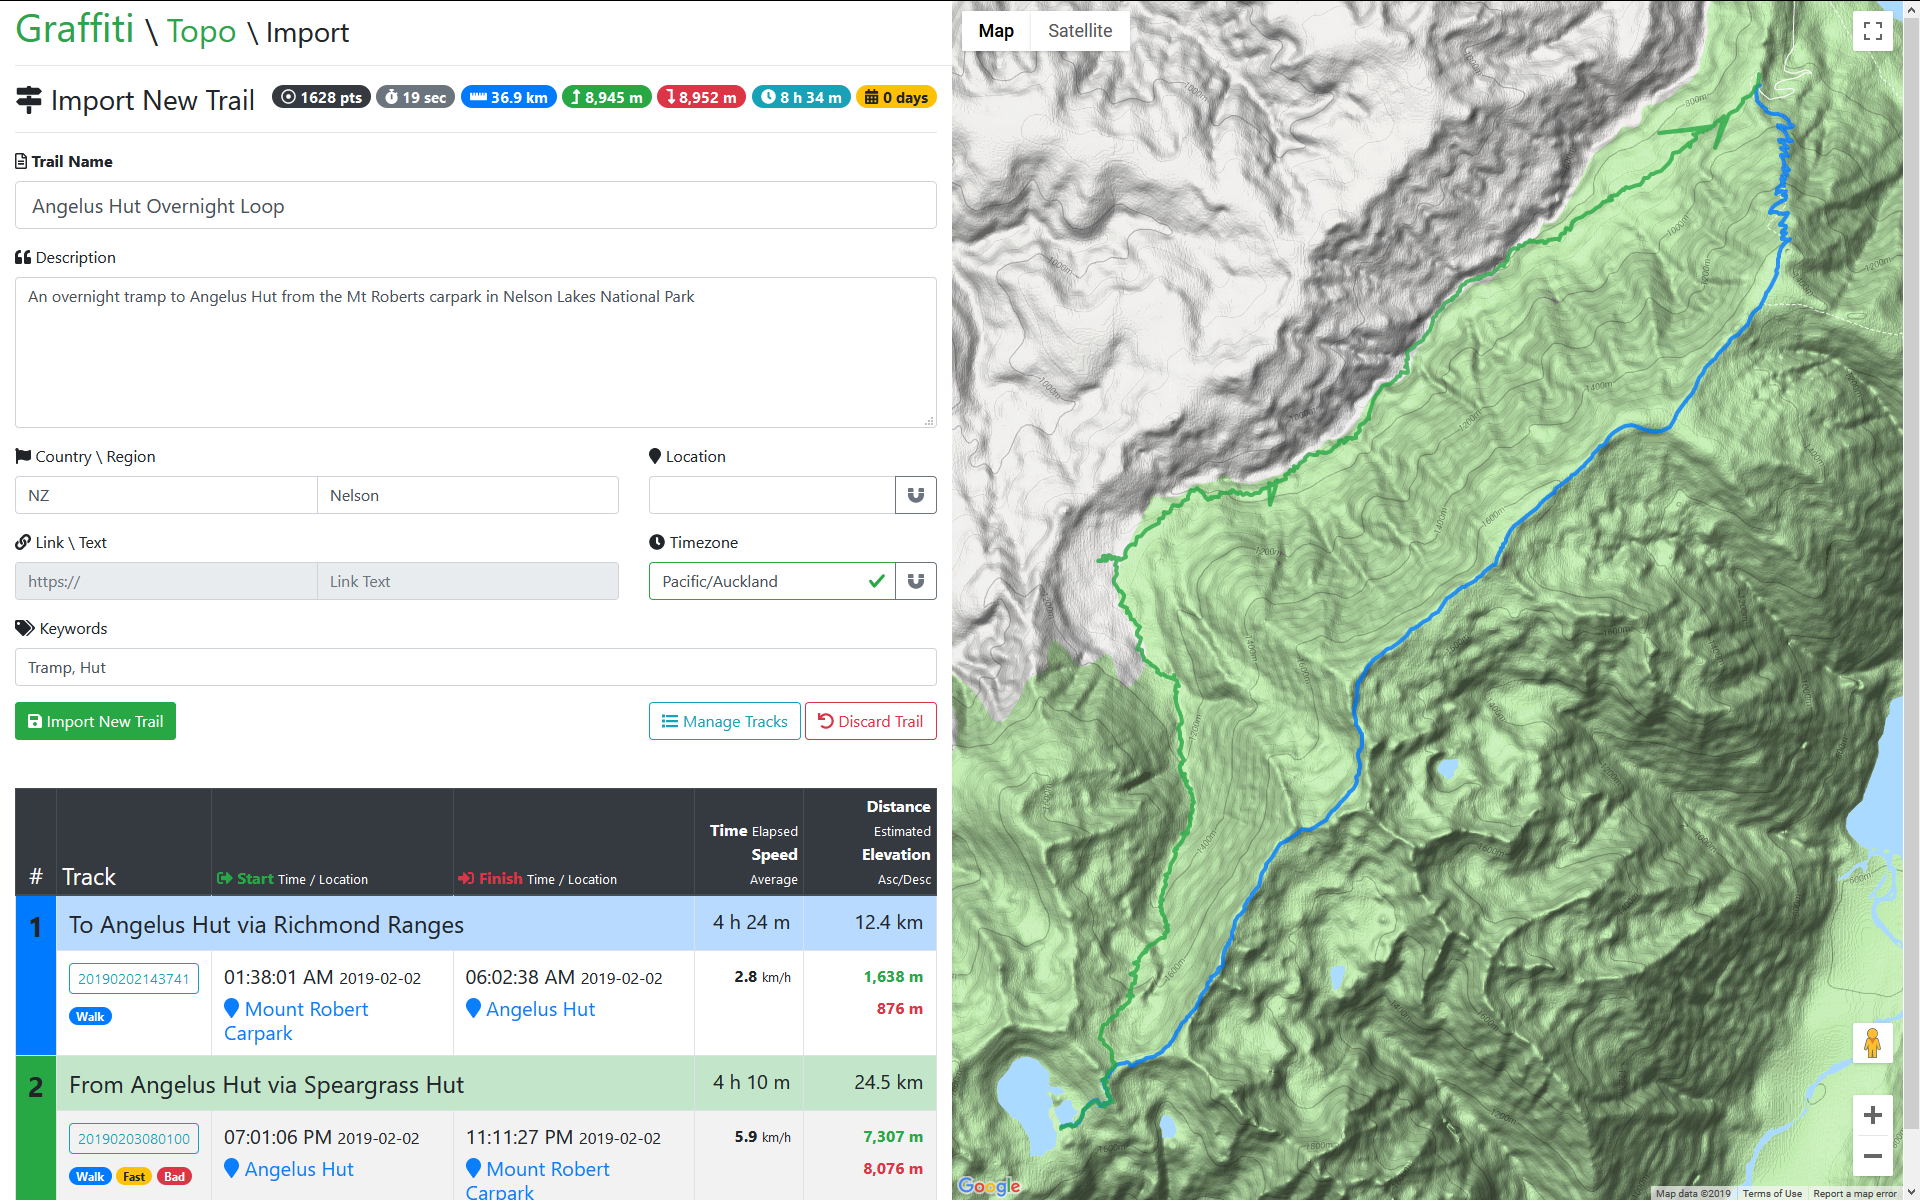Viewport: 1920px width, 1200px height.
Task: Click the 36.9 km distance badge
Action: tap(508, 97)
